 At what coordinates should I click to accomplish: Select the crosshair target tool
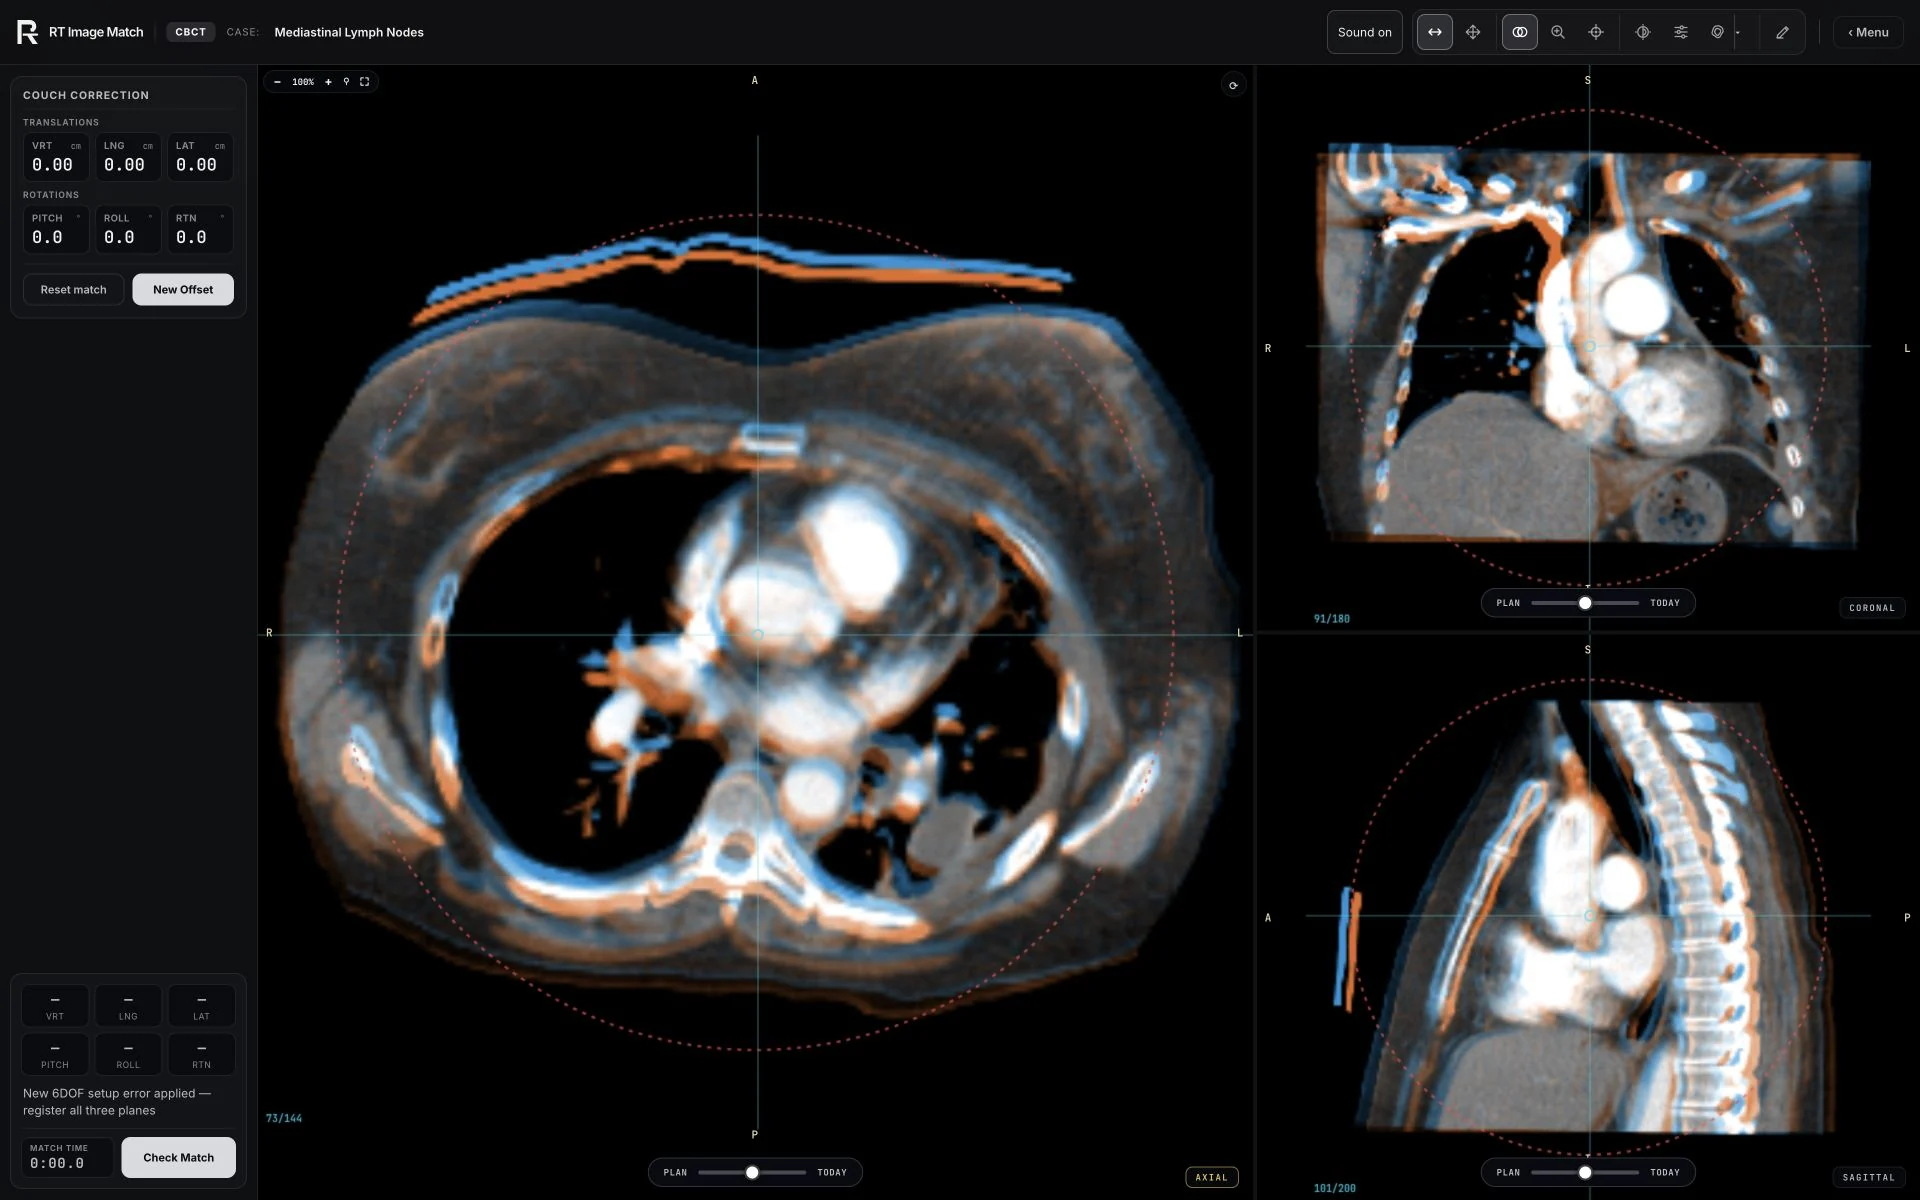pos(1596,32)
